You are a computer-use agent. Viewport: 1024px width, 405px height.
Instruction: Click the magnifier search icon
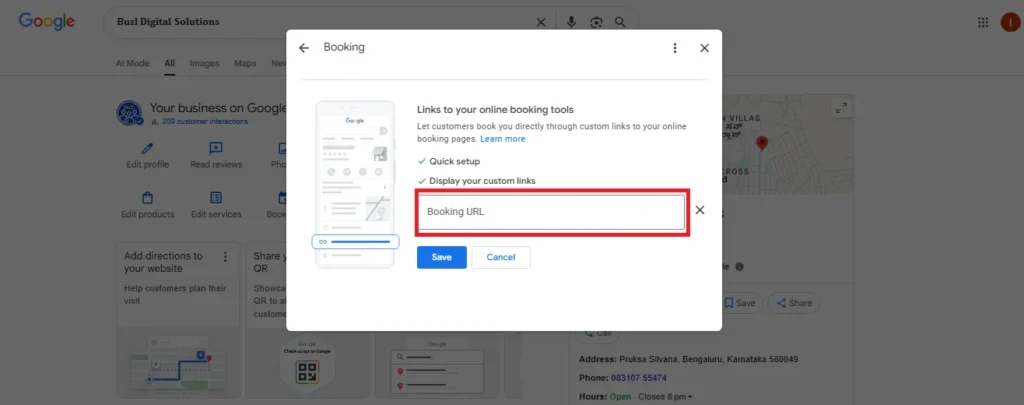coord(621,22)
